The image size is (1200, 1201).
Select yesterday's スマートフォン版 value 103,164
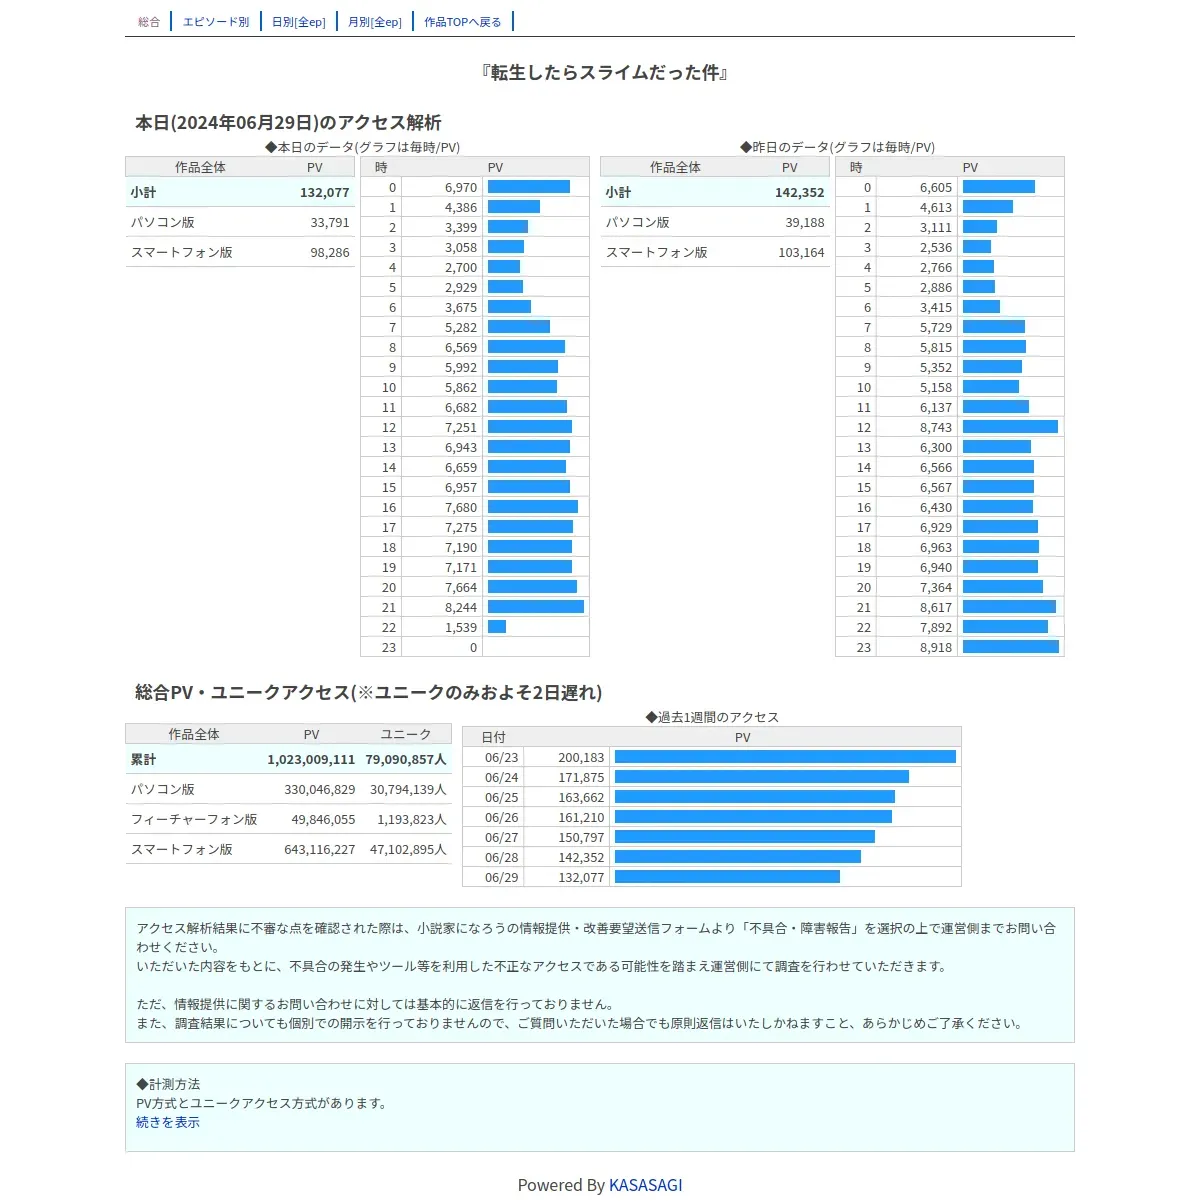click(x=802, y=253)
